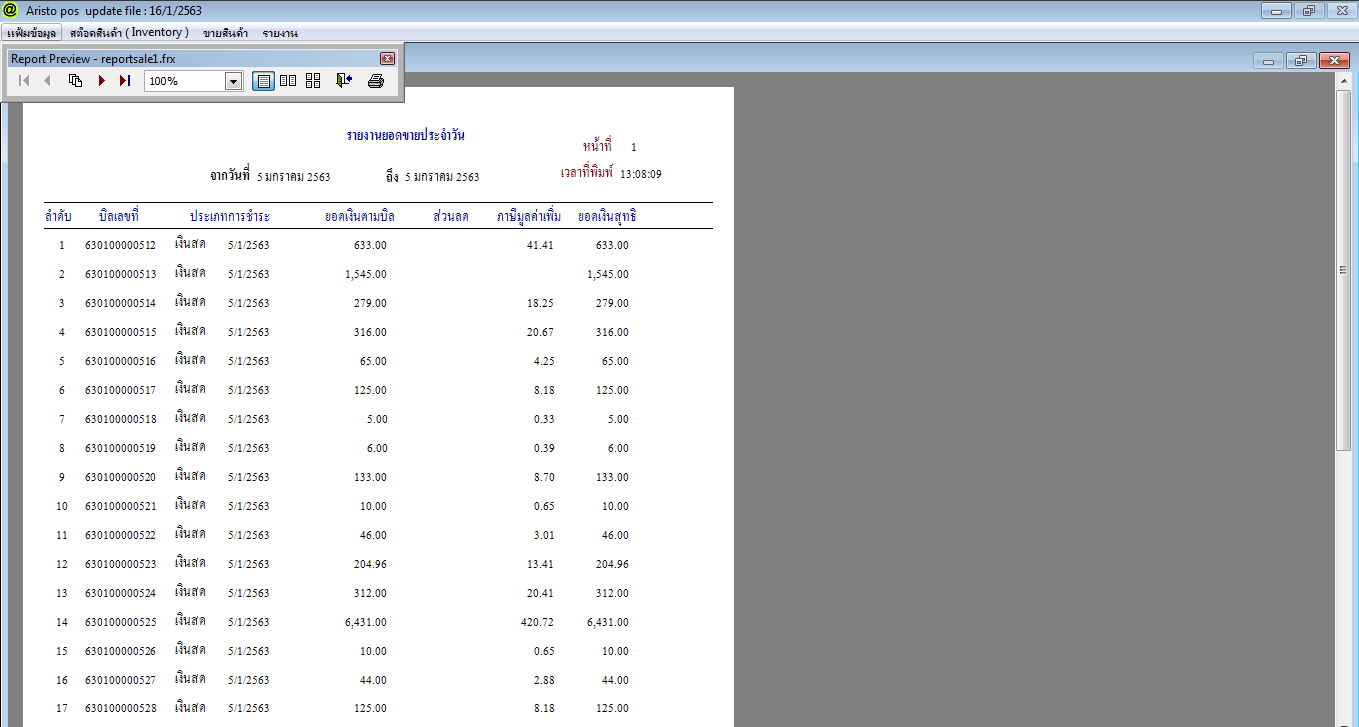Print the report using printer icon

376,81
